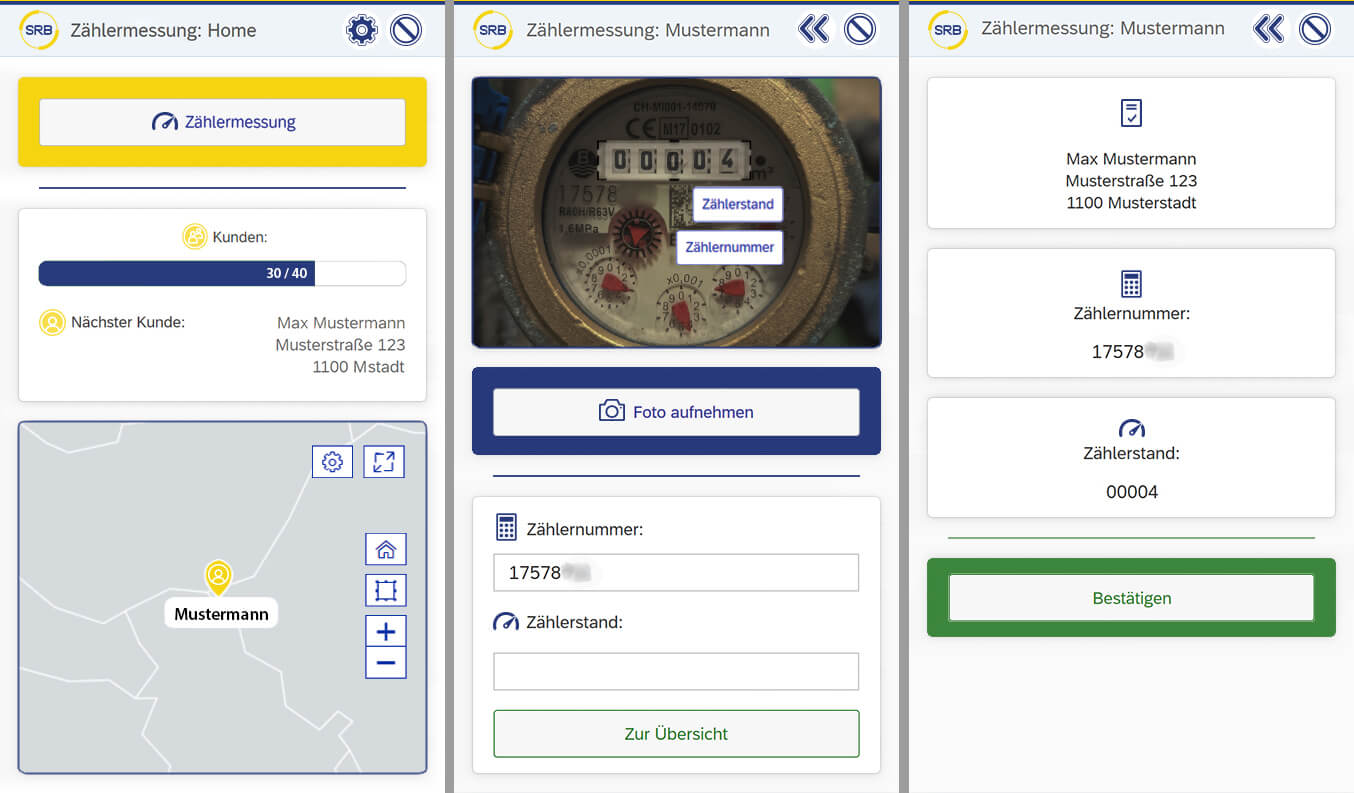
Task: Activate rectangle selection tool on map
Action: (x=386, y=590)
